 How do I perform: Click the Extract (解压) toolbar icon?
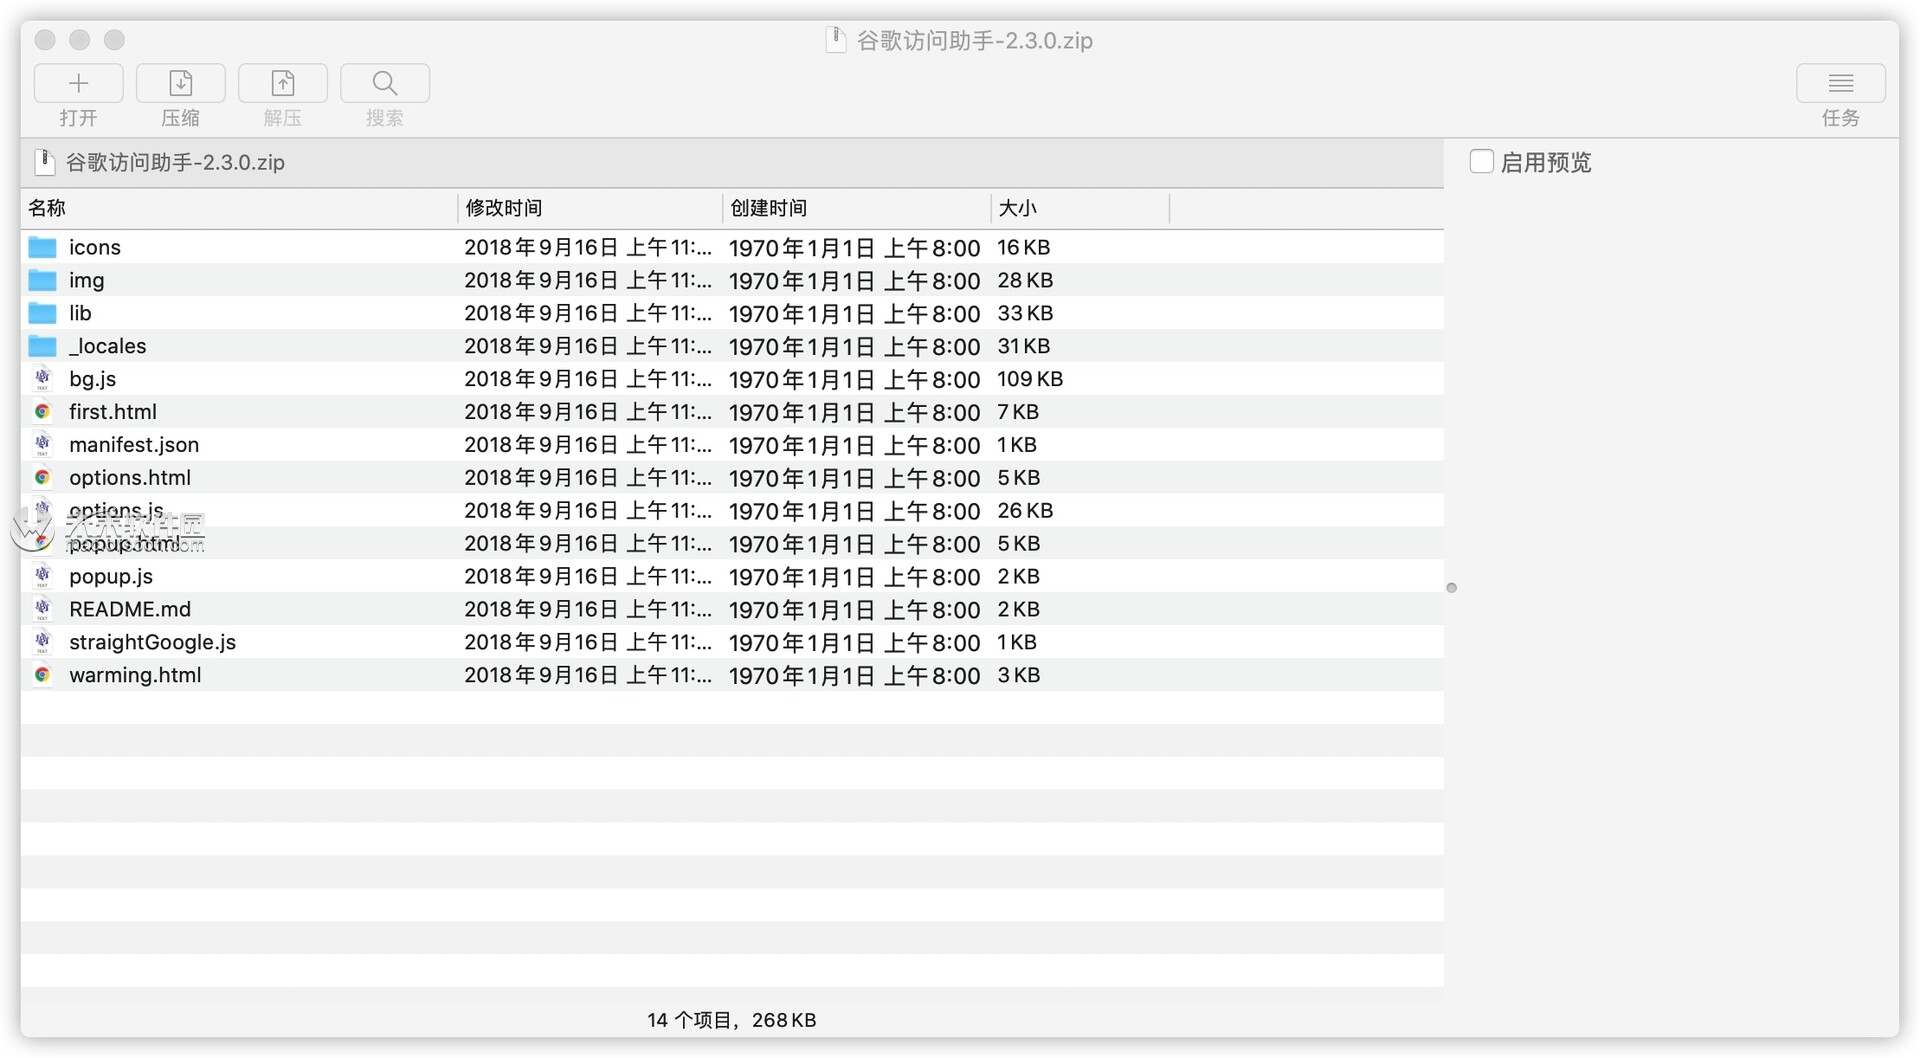[282, 83]
